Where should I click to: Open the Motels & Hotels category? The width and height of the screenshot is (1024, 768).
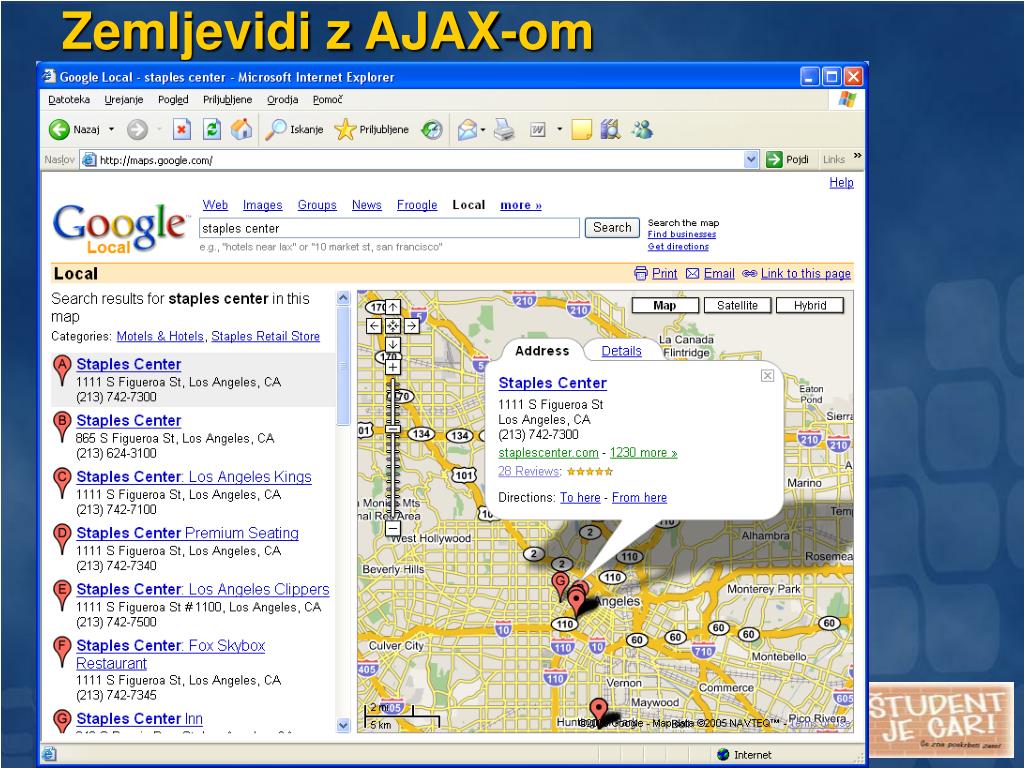(x=160, y=336)
